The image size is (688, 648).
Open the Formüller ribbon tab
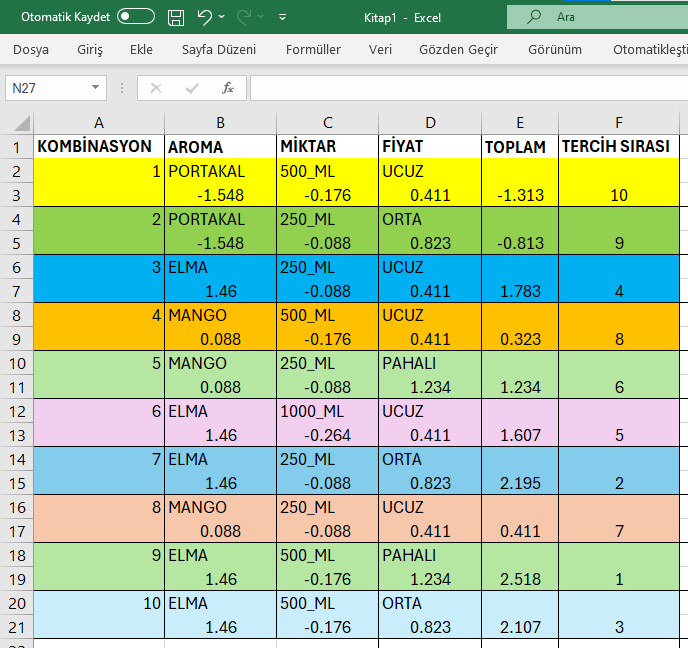pyautogui.click(x=313, y=49)
